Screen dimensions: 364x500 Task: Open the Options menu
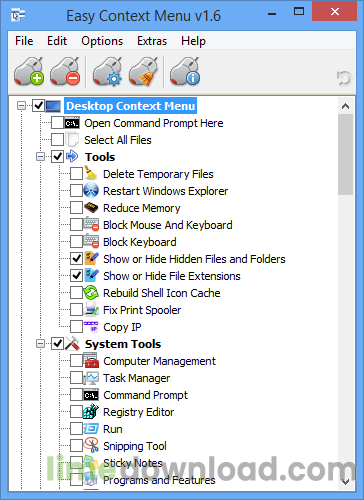coord(102,41)
